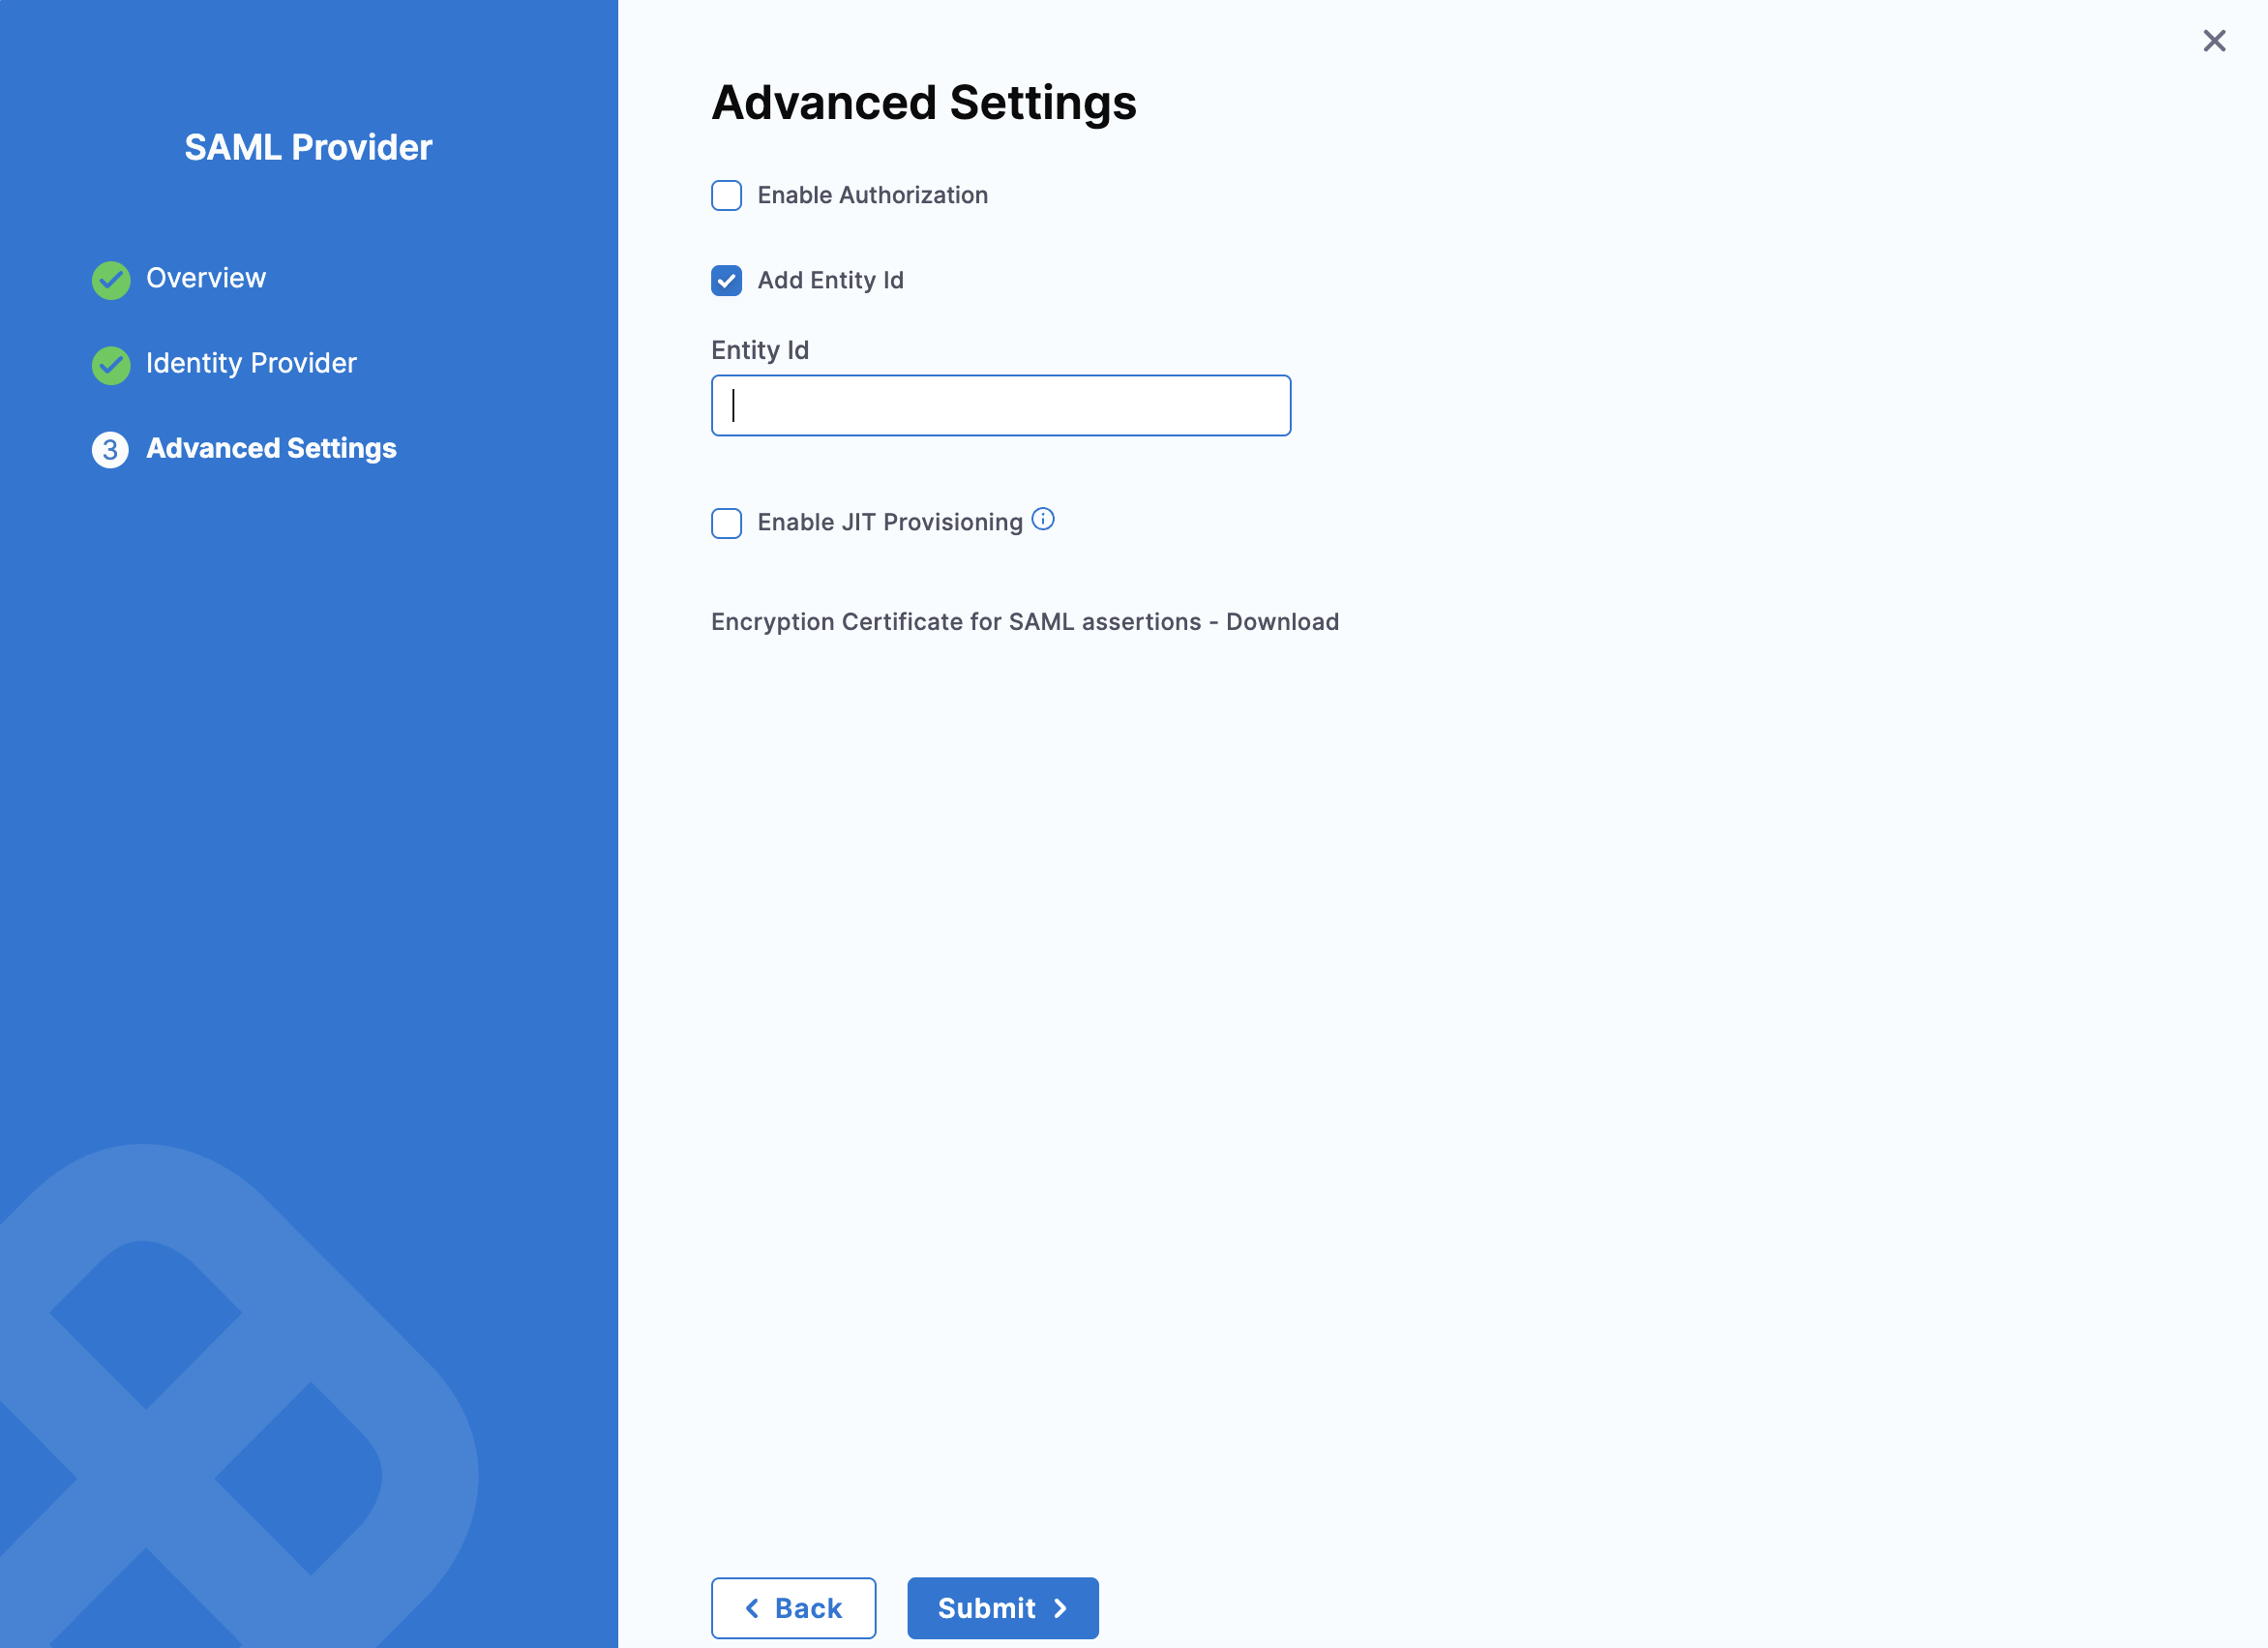Enable the Authorization checkbox
2268x1648 pixels.
click(726, 196)
